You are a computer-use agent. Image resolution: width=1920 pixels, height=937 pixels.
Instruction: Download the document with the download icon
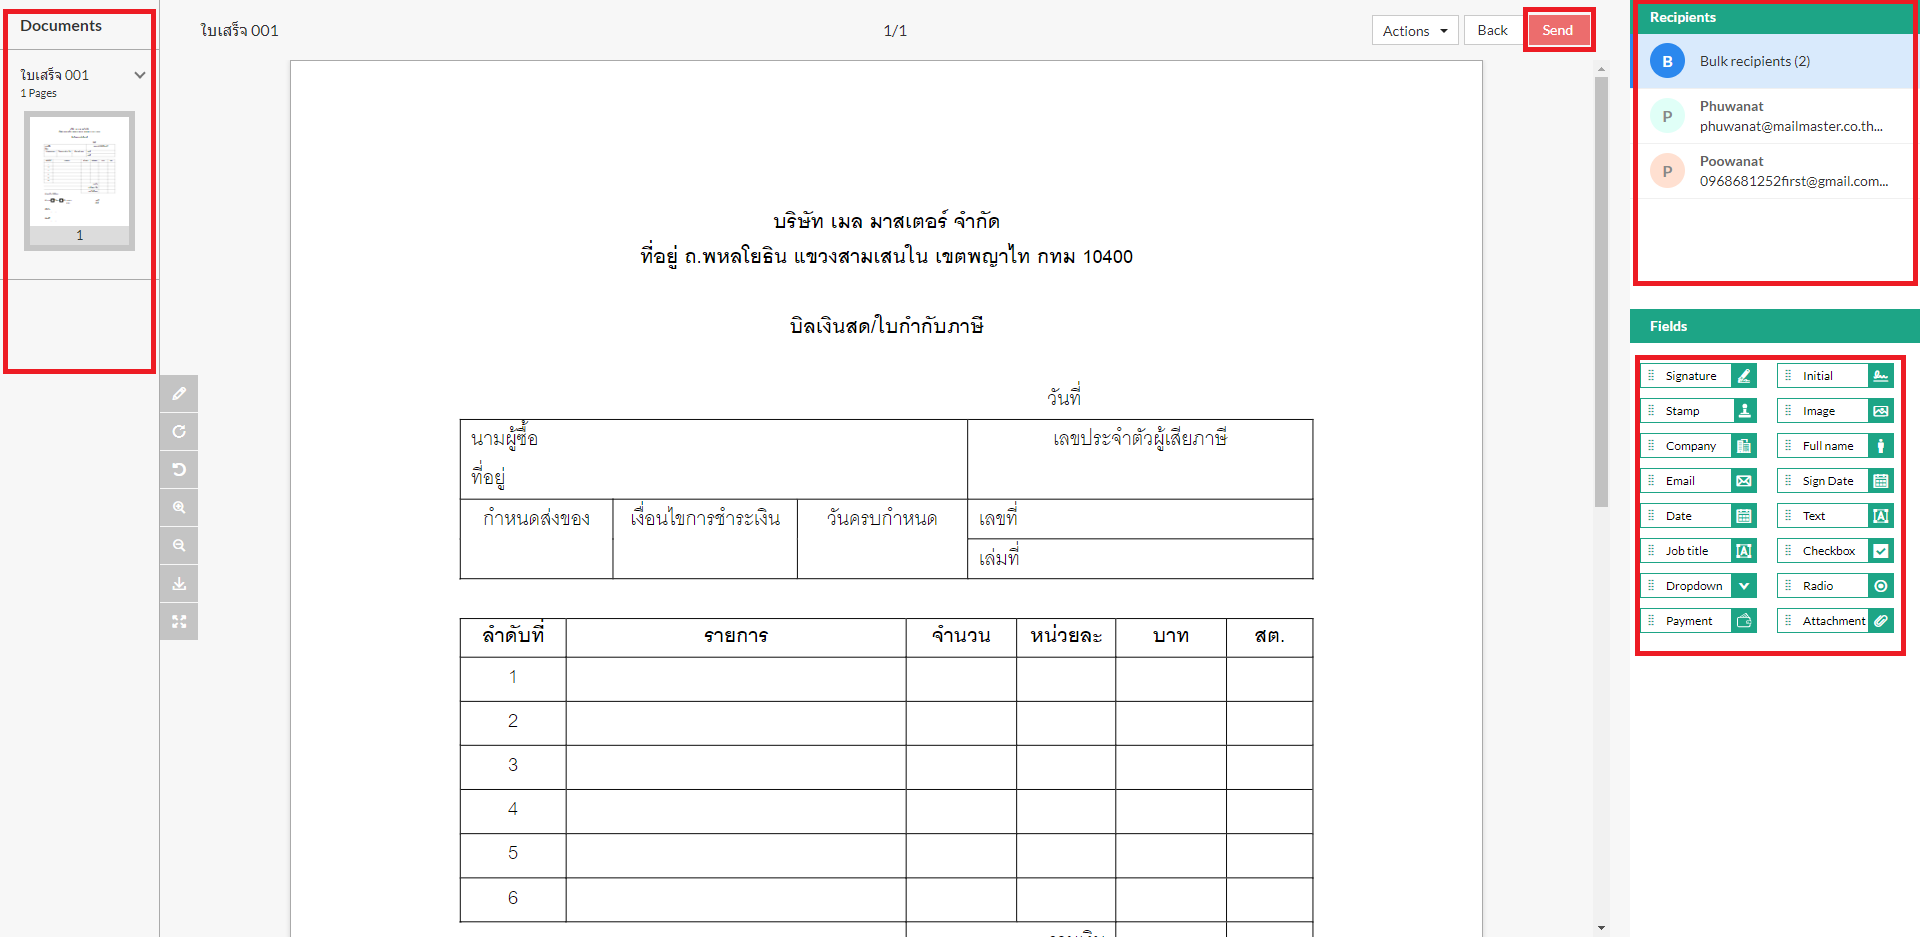tap(179, 584)
